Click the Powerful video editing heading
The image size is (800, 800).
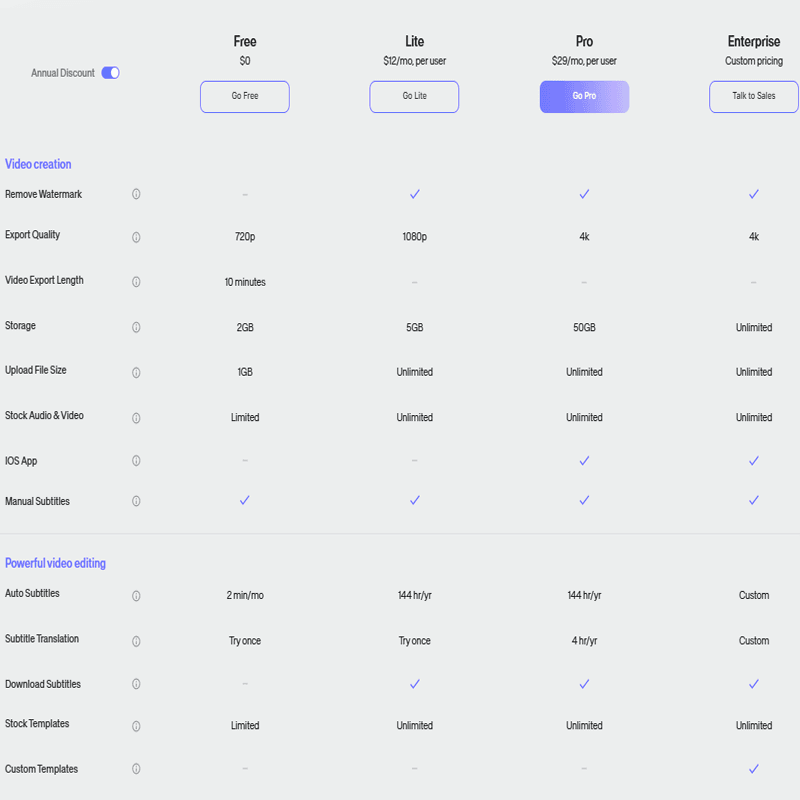point(55,563)
